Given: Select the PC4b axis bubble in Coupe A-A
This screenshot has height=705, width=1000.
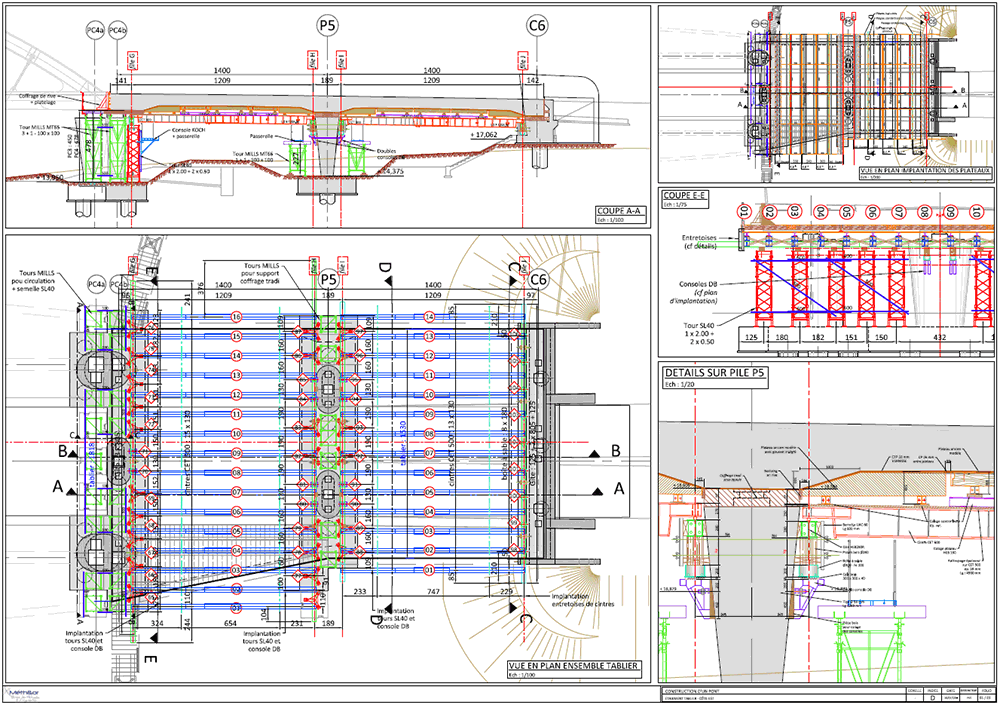Looking at the screenshot, I should pos(117,30).
